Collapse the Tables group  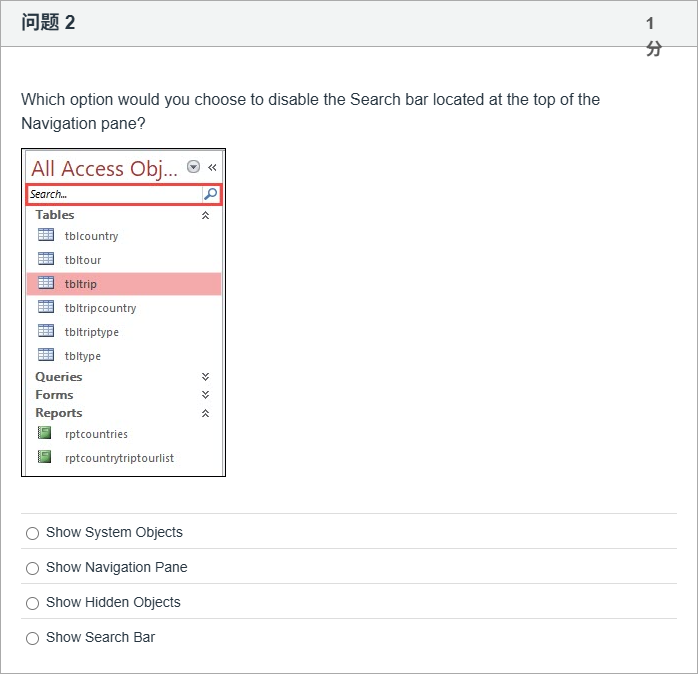tap(206, 215)
